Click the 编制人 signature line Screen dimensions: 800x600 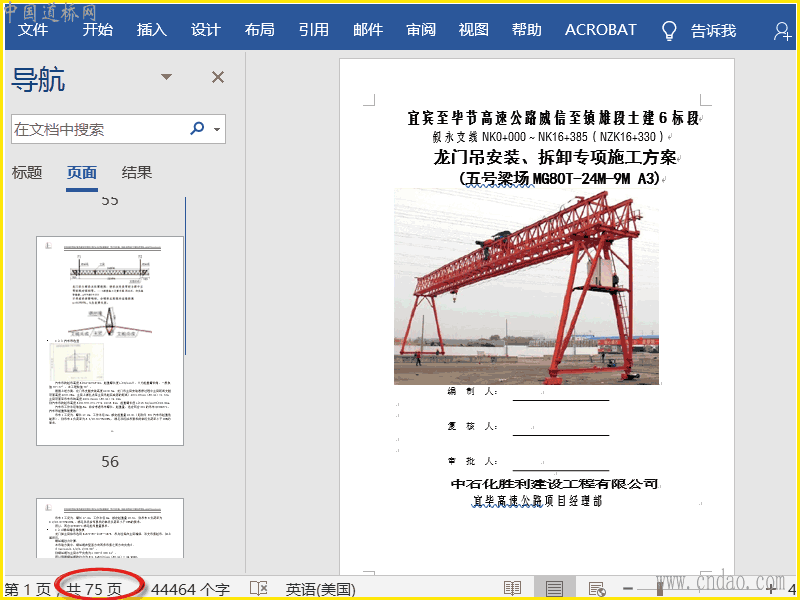[x=561, y=400]
